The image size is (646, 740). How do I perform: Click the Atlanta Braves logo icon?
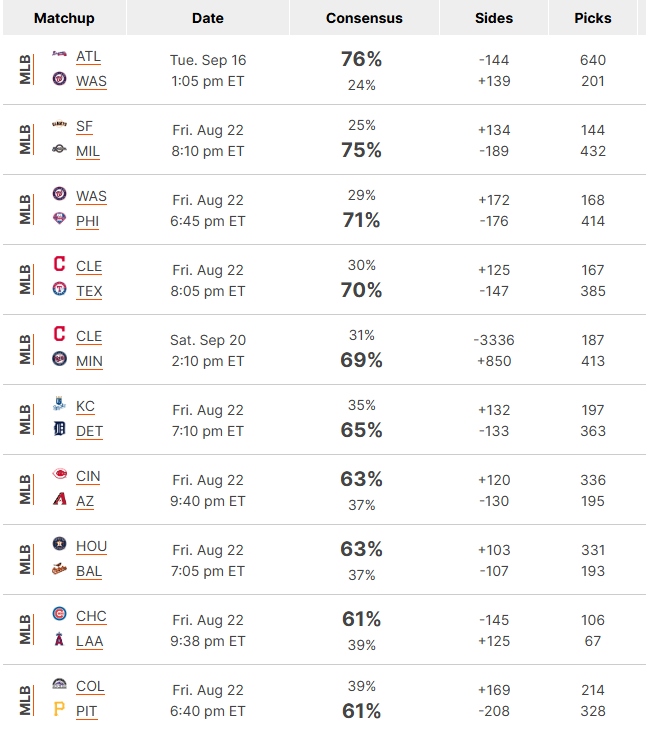pyautogui.click(x=59, y=54)
